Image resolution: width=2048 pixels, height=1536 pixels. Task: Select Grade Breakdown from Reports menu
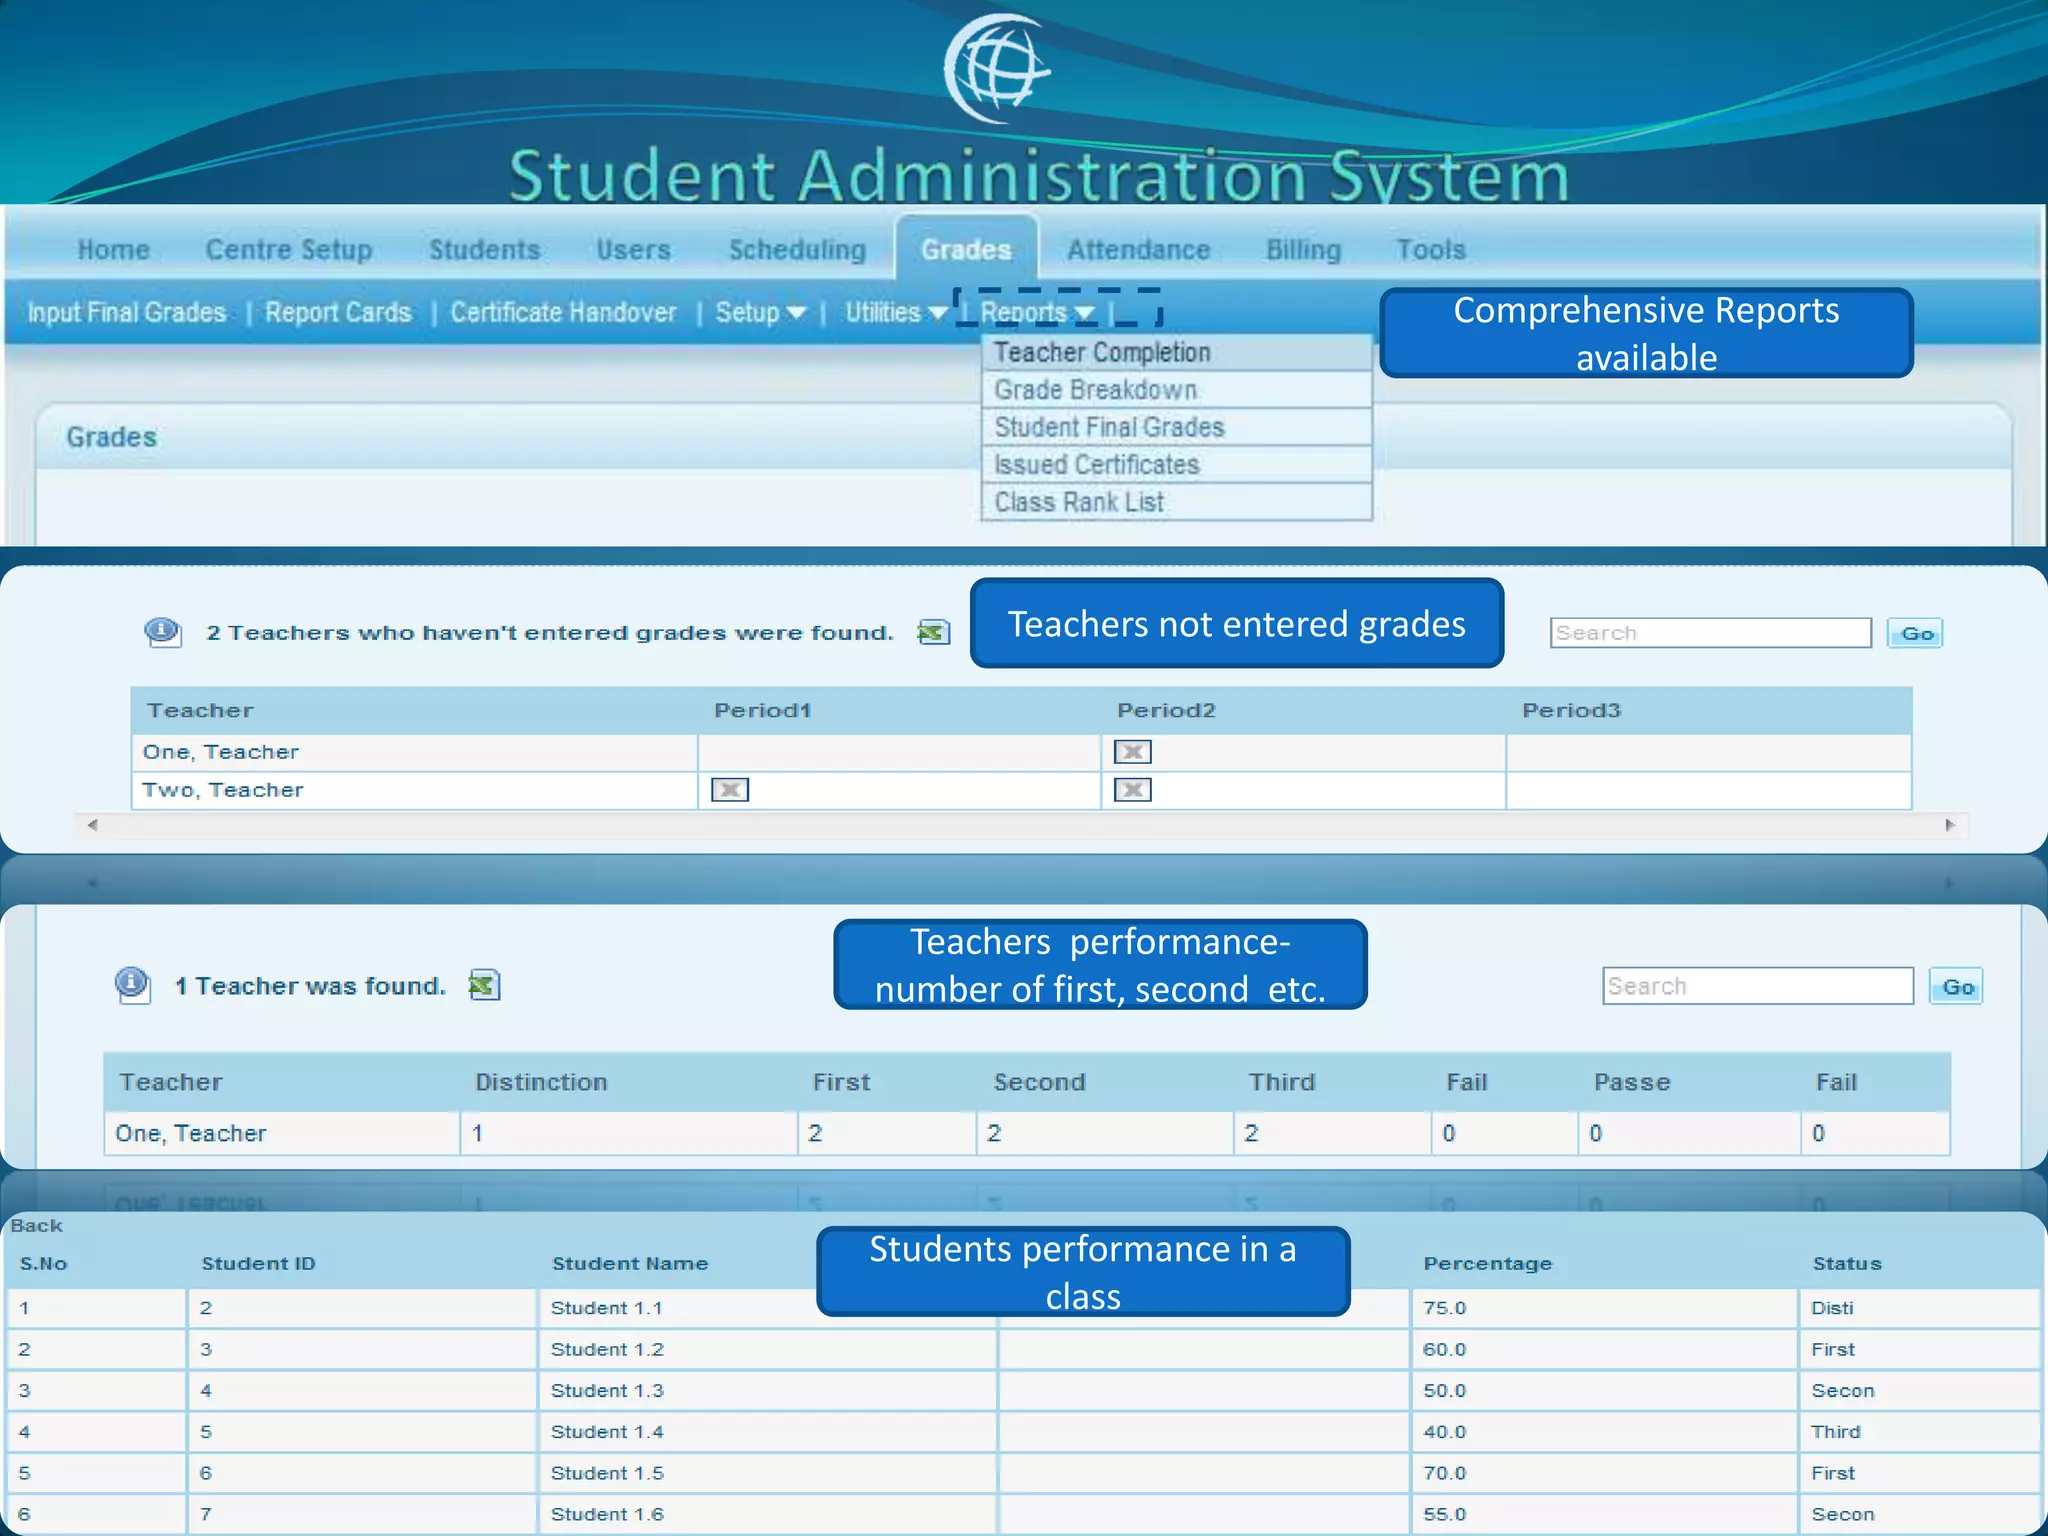[x=1095, y=390]
